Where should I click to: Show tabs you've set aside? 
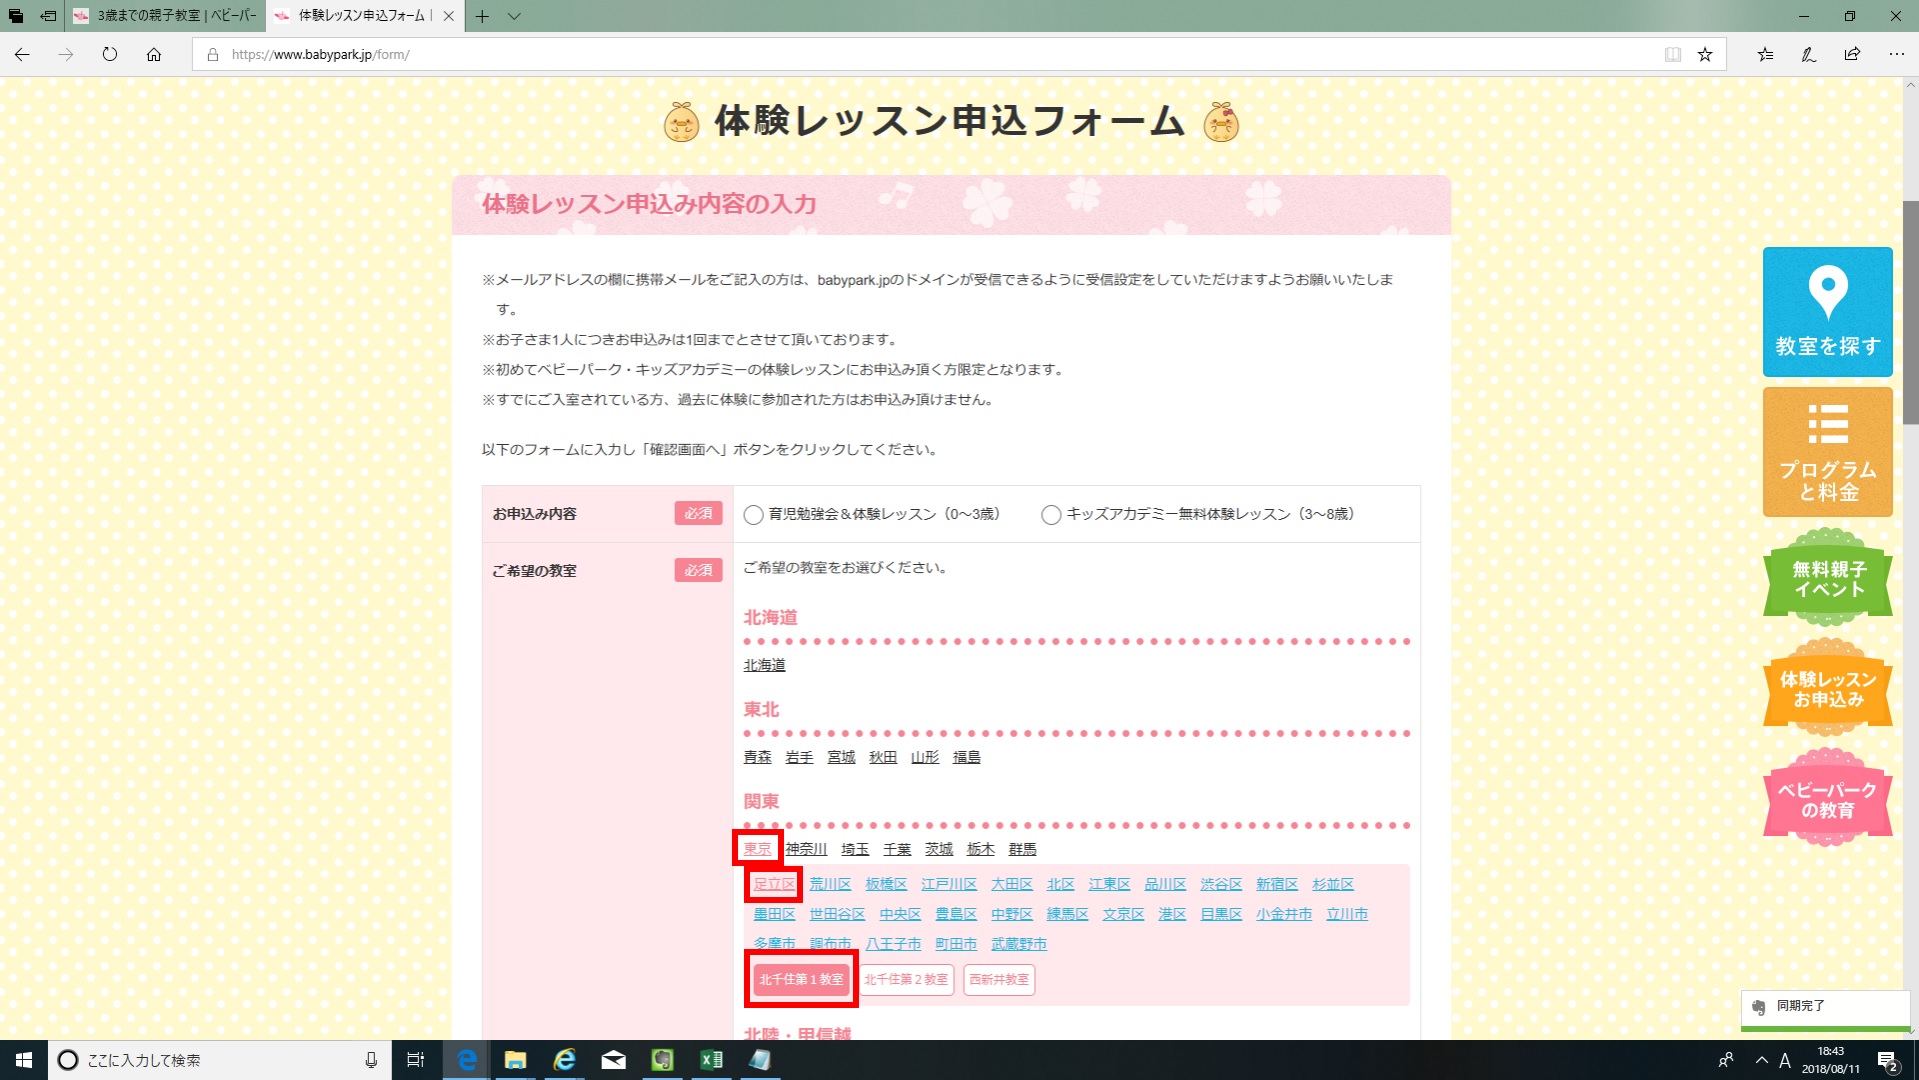coord(16,16)
